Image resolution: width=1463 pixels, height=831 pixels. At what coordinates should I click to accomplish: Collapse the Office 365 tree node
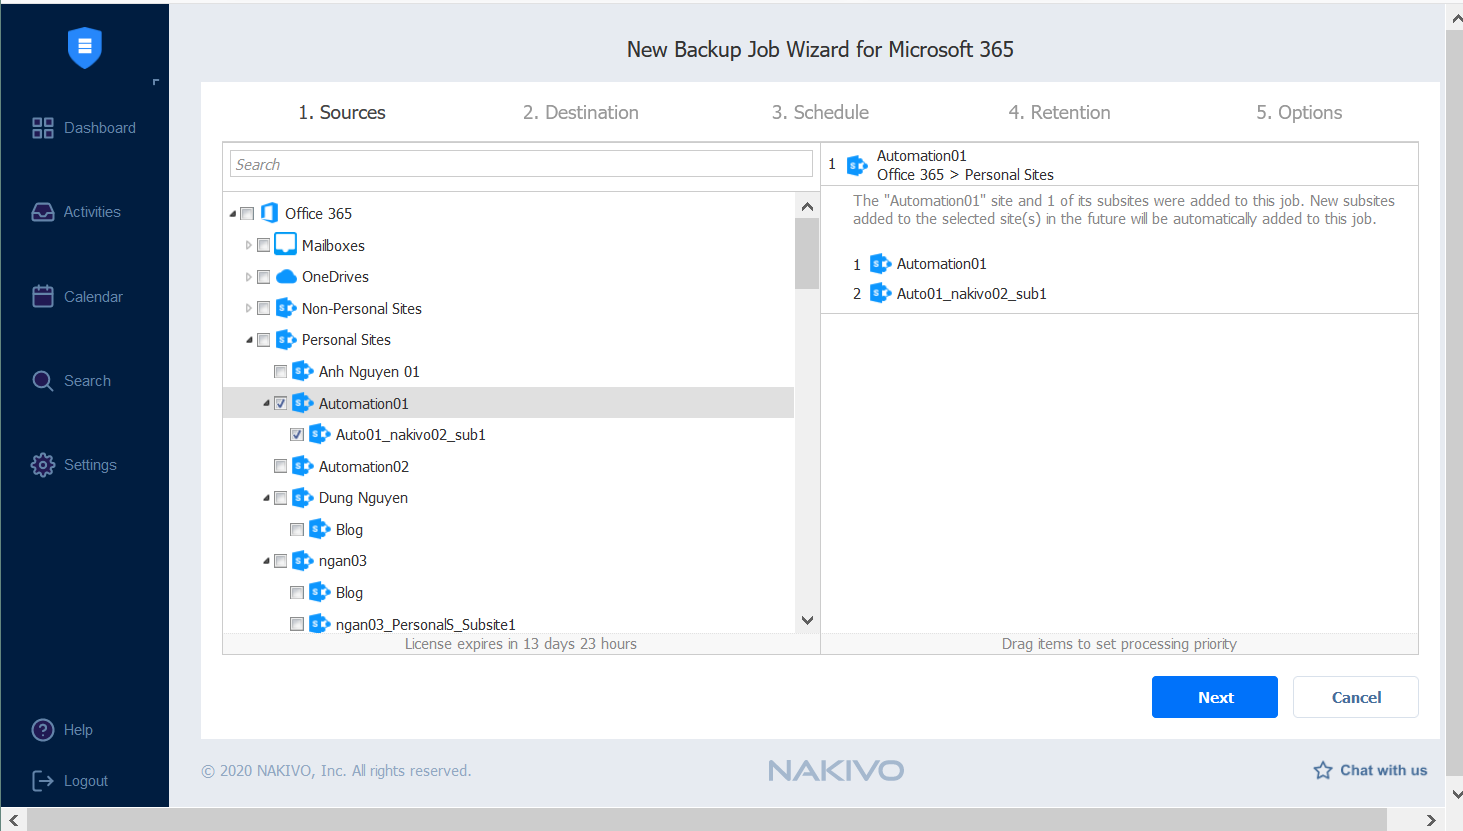(233, 214)
